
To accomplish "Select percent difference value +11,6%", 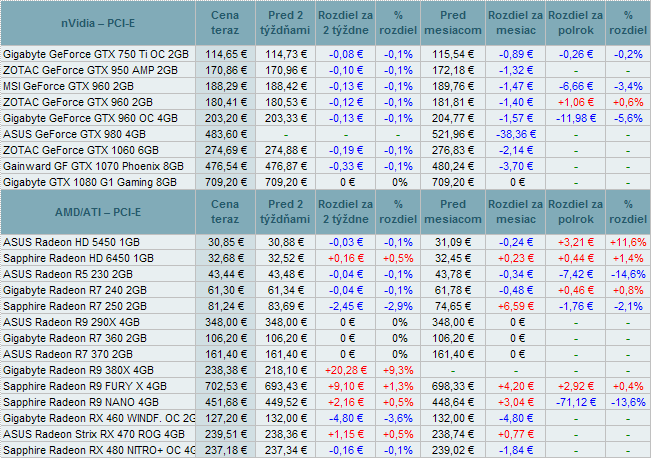I will [x=628, y=242].
